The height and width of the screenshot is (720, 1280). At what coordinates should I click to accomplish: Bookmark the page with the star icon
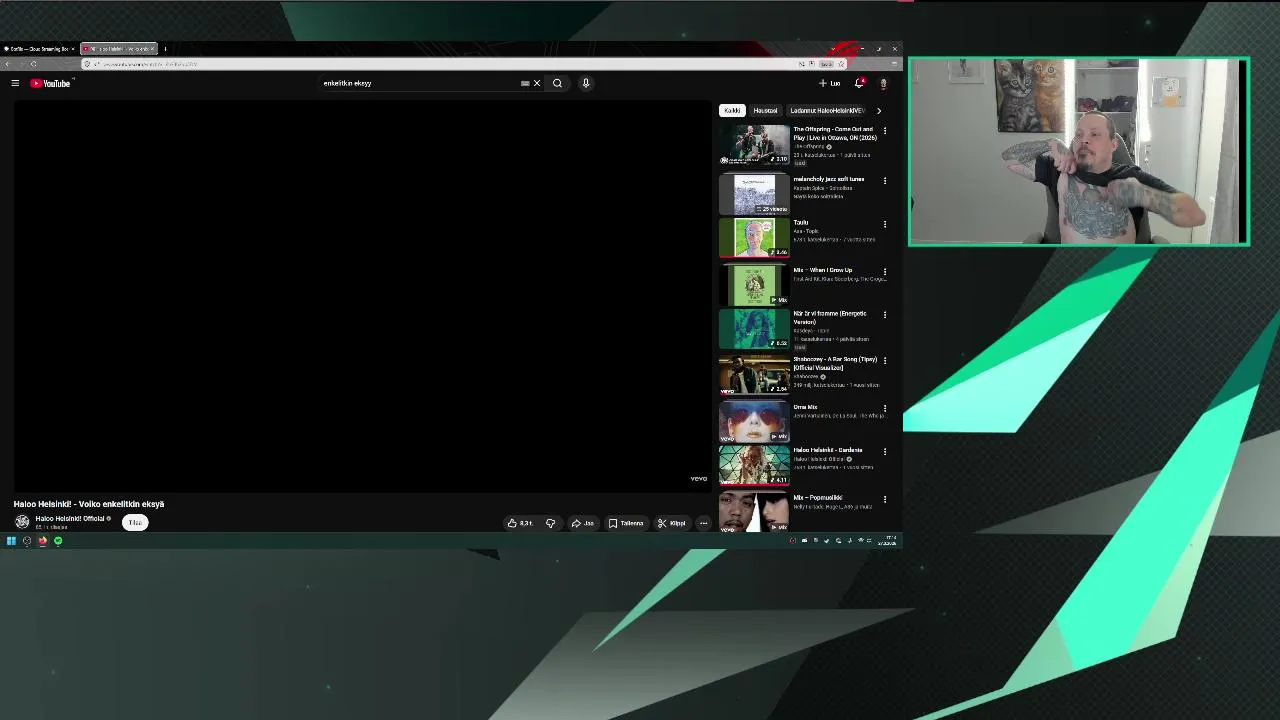tap(841, 64)
